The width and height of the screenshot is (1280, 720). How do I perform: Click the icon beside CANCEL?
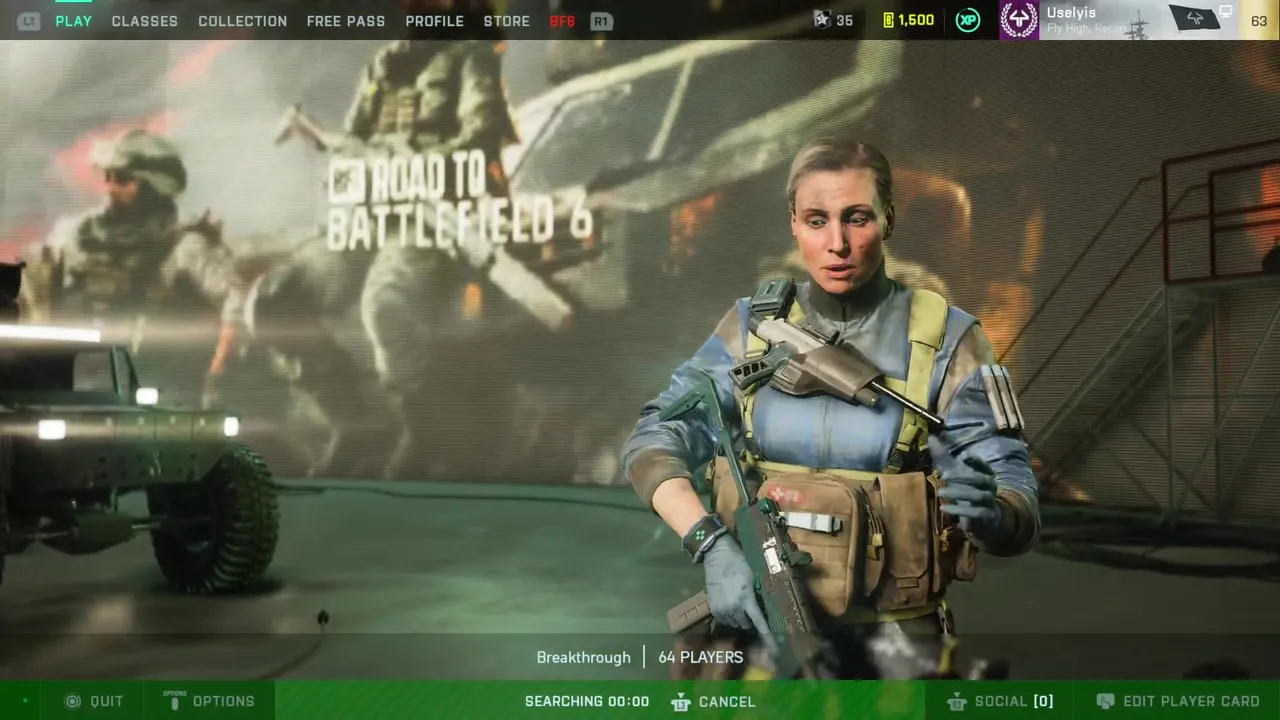[x=681, y=701]
